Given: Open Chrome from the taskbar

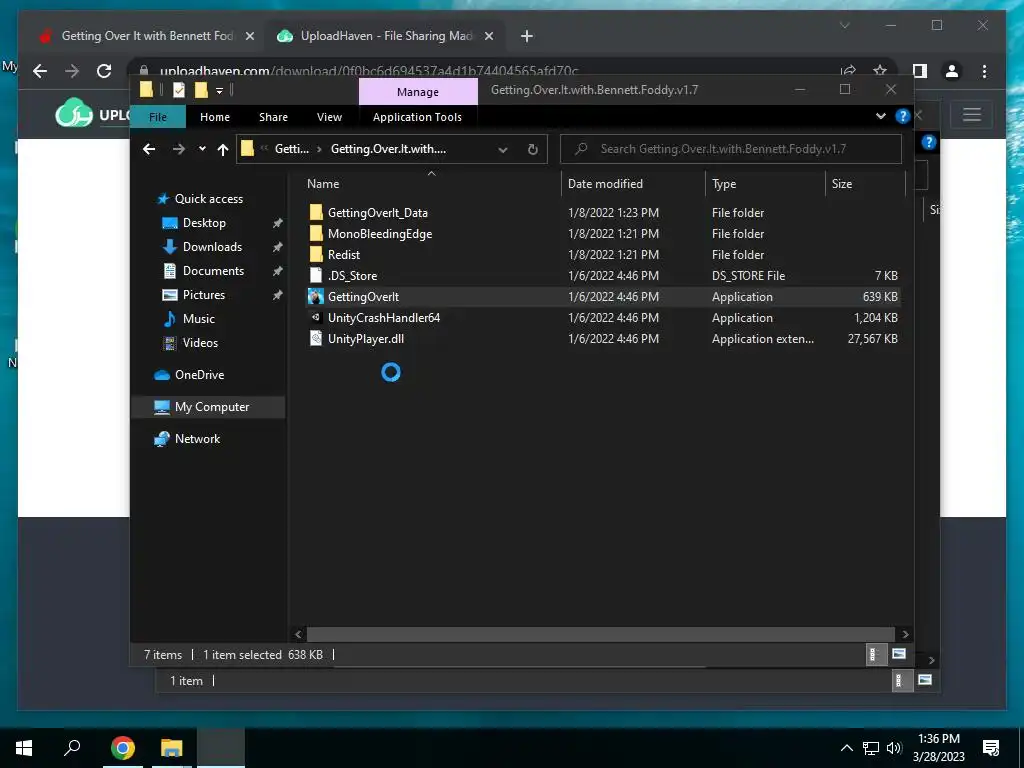Looking at the screenshot, I should pos(123,748).
